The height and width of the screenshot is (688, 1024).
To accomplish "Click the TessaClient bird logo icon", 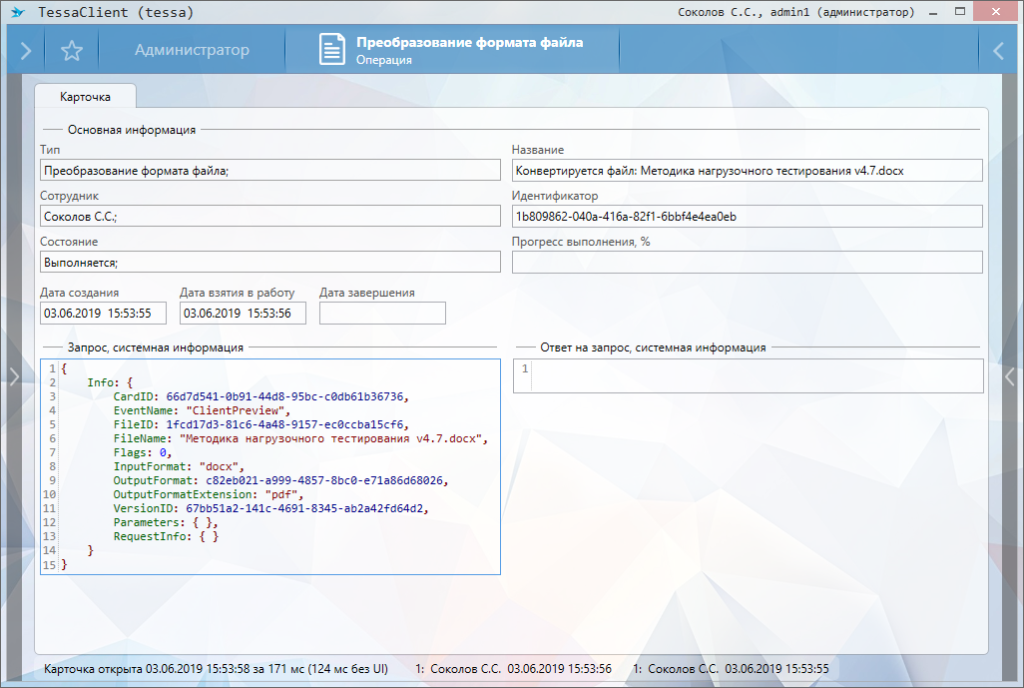I will [17, 13].
